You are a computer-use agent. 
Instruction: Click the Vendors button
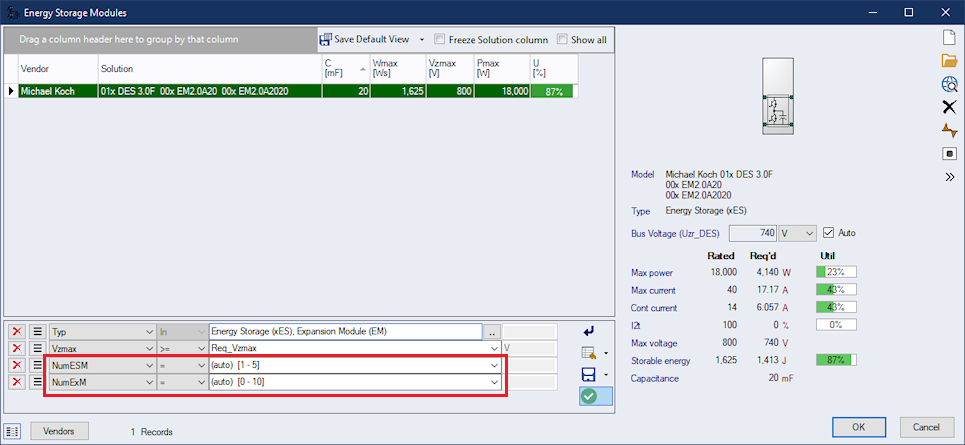pos(59,431)
